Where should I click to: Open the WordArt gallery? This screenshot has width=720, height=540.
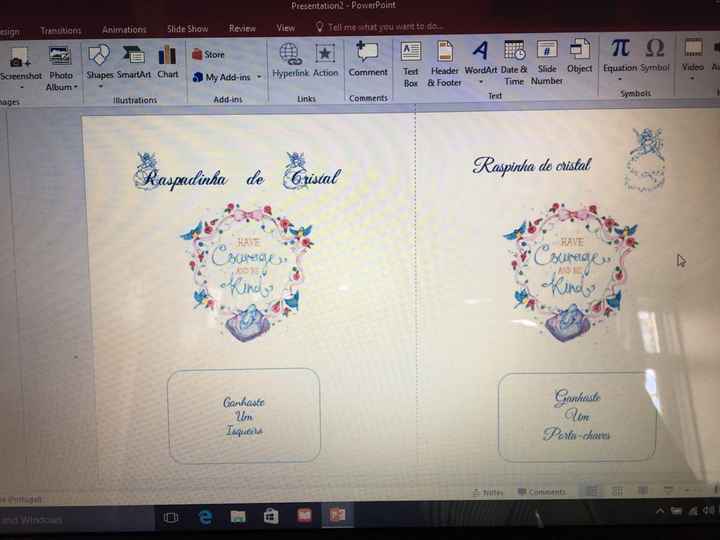point(481,62)
